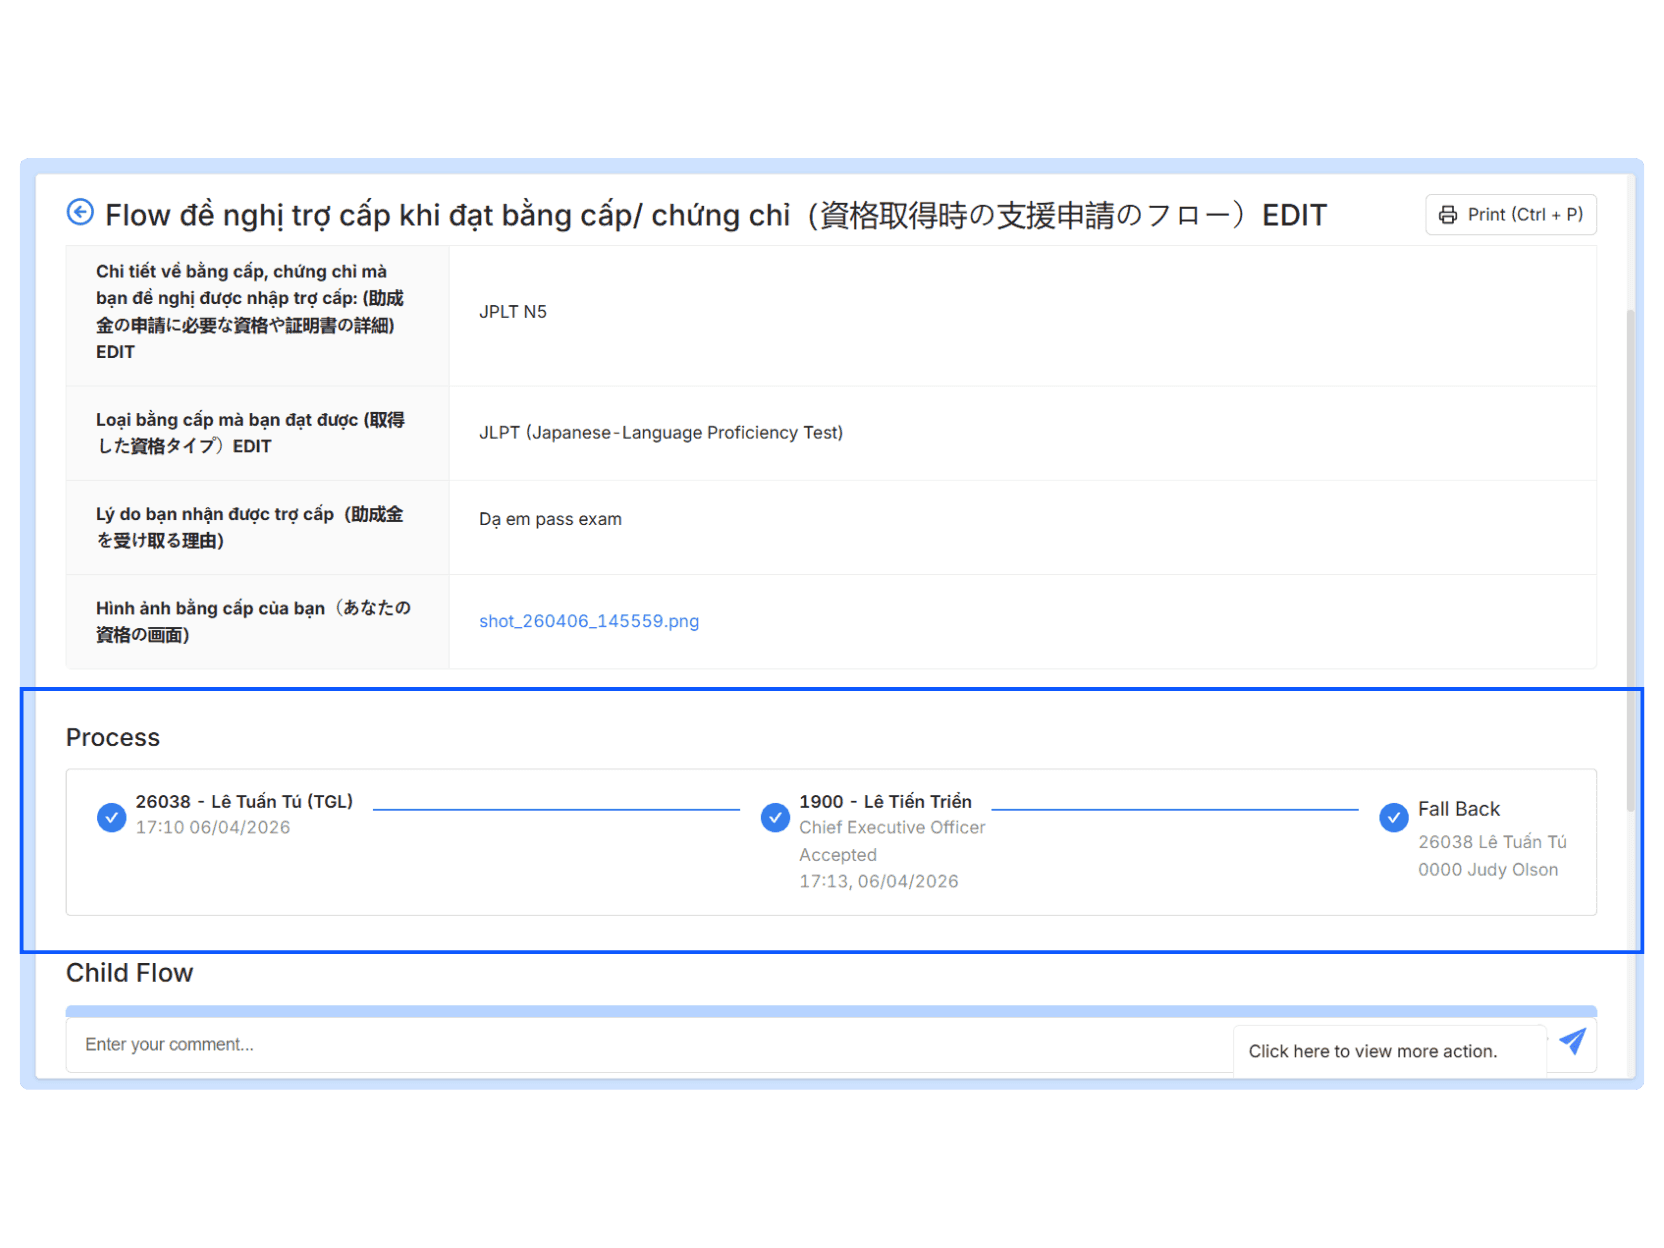Click the Accepted status under Chief Executive Officer
The height and width of the screenshot is (1248, 1664).
(x=837, y=855)
